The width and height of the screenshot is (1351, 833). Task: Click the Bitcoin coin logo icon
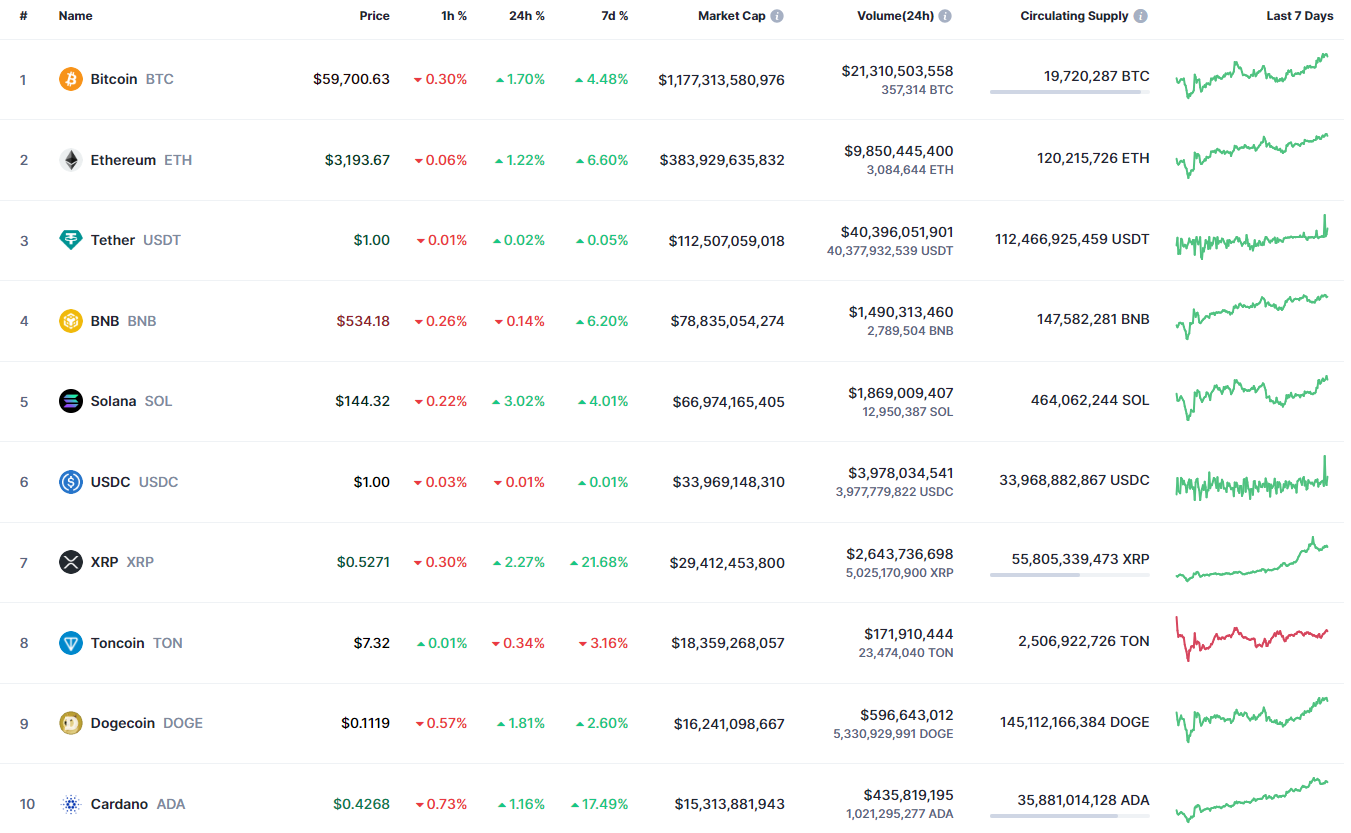coord(70,79)
